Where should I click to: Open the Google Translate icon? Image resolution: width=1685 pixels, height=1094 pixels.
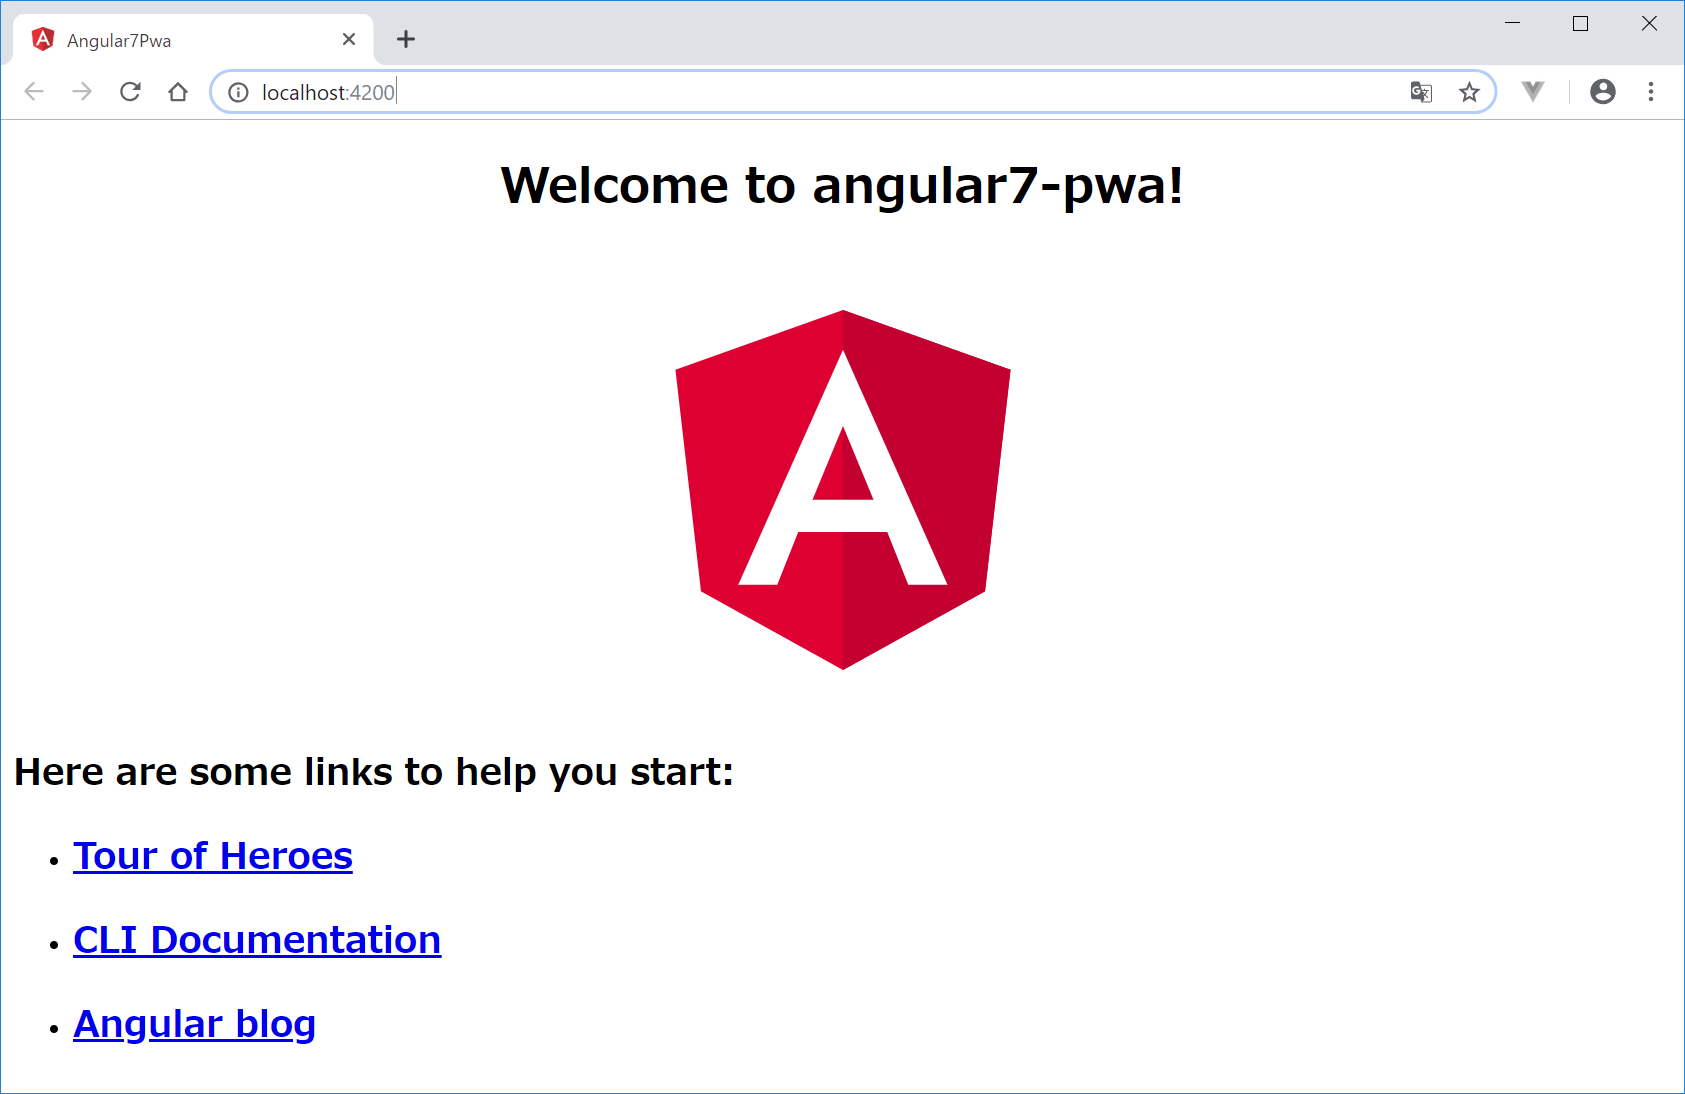(1421, 92)
